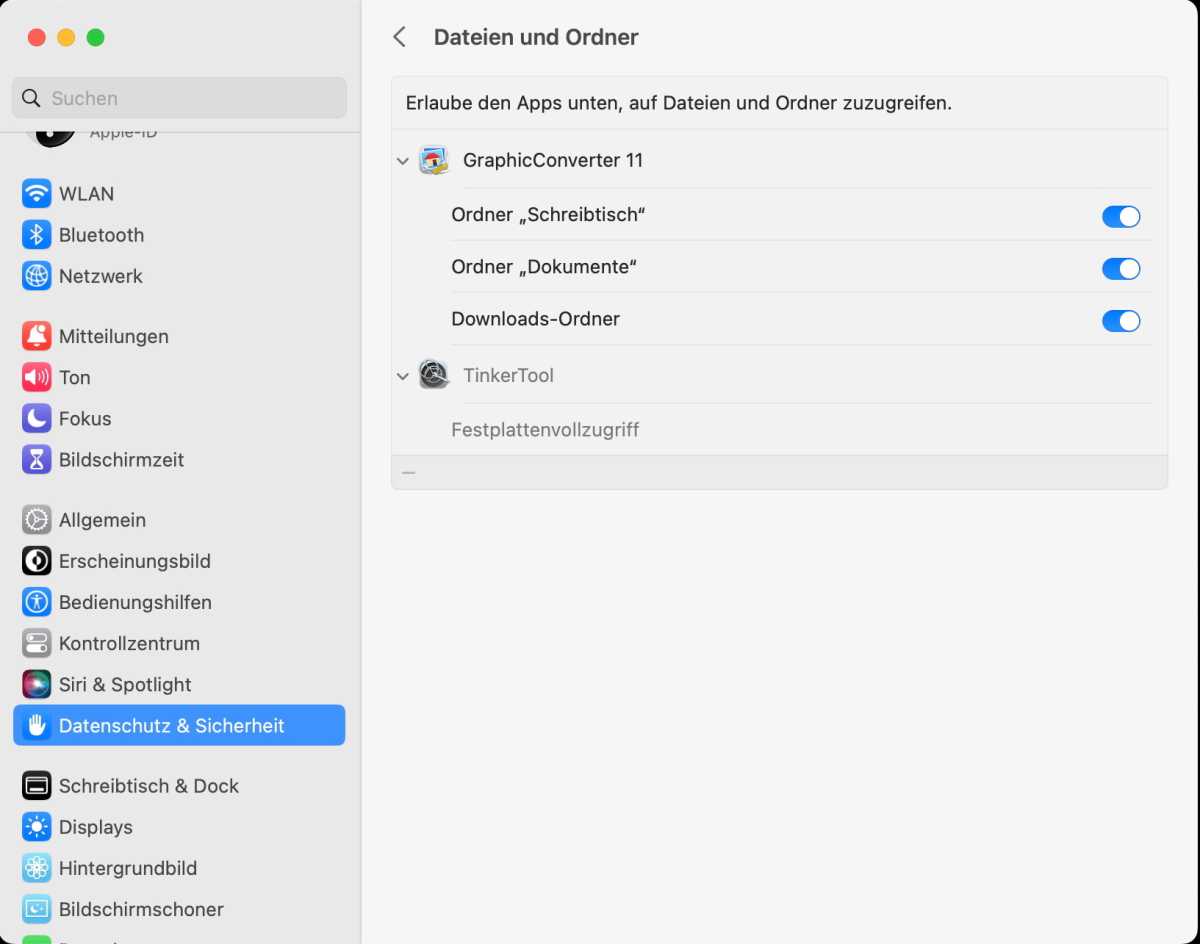Click the Displays sun icon

[x=37, y=827]
